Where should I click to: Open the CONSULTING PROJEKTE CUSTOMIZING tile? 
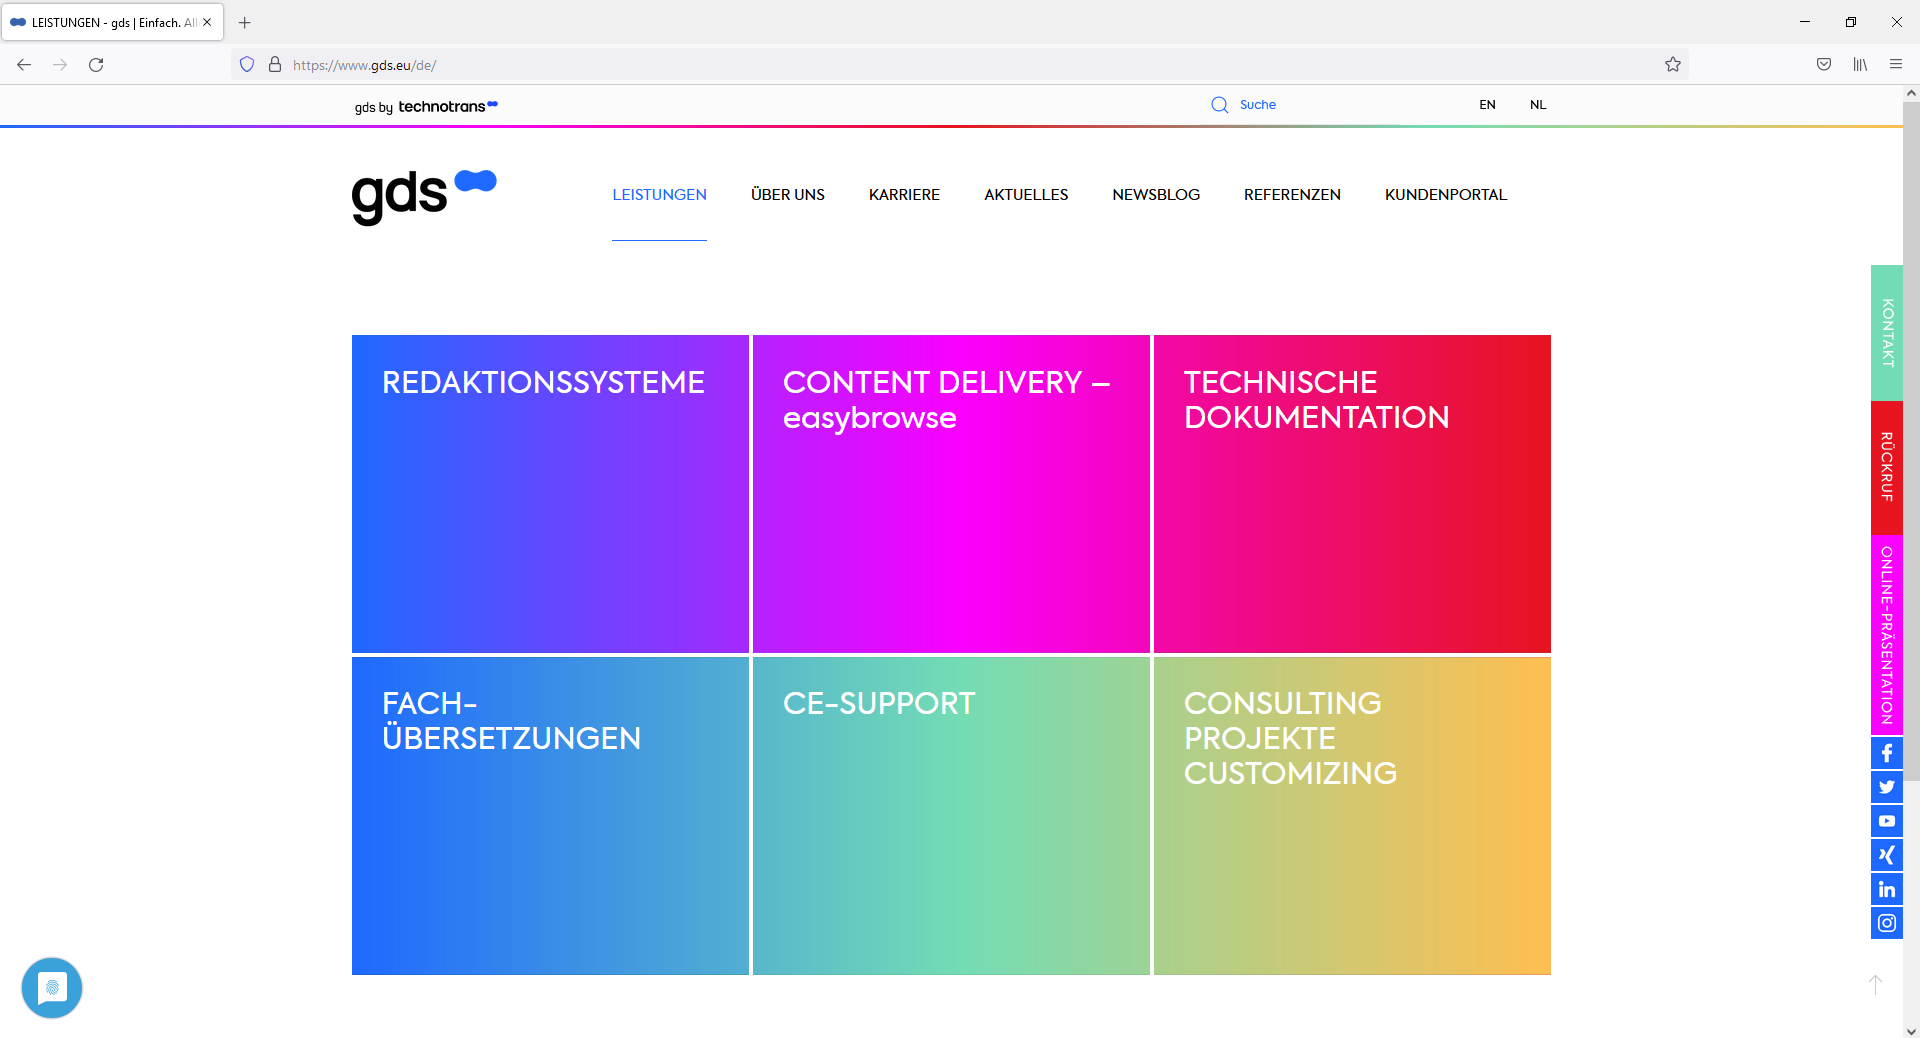click(1352, 816)
